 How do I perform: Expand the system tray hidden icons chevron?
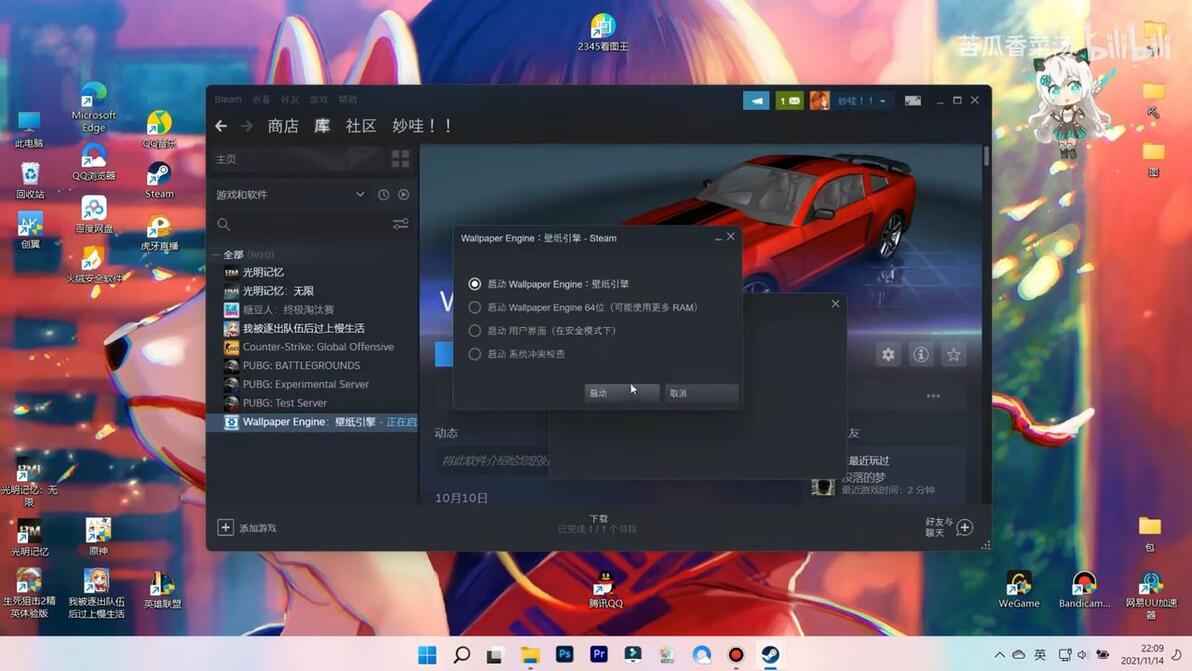999,654
